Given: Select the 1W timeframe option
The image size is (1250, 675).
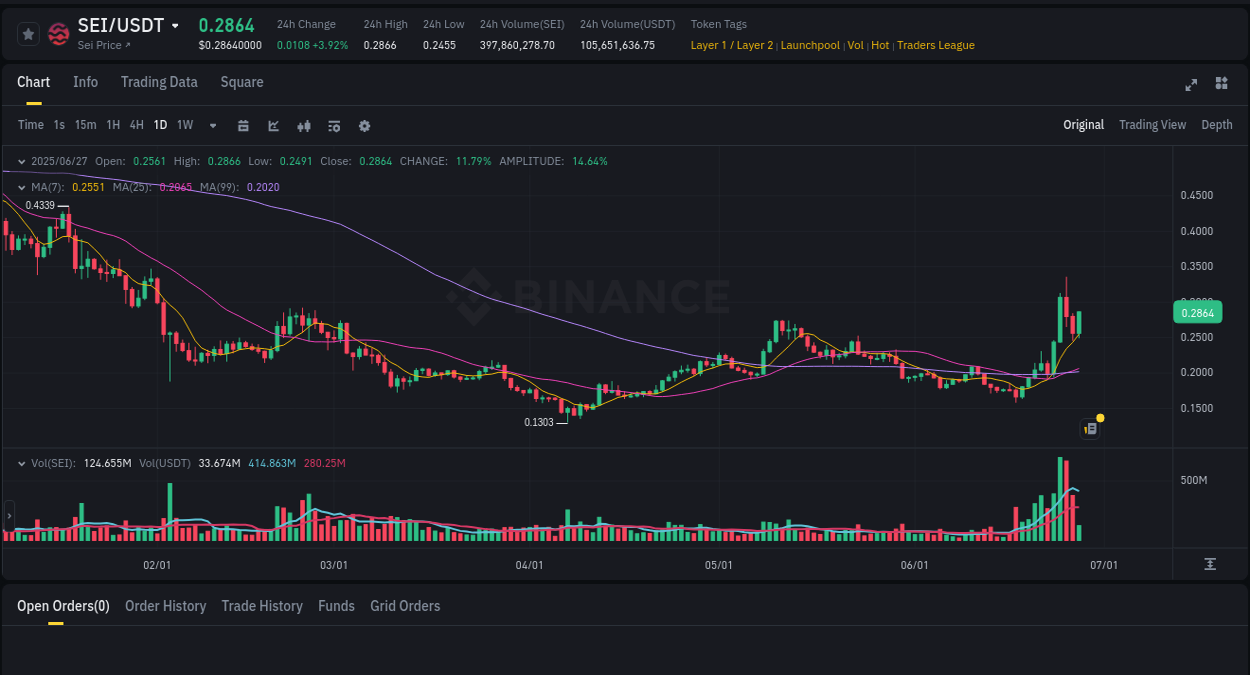Looking at the screenshot, I should click(x=184, y=125).
